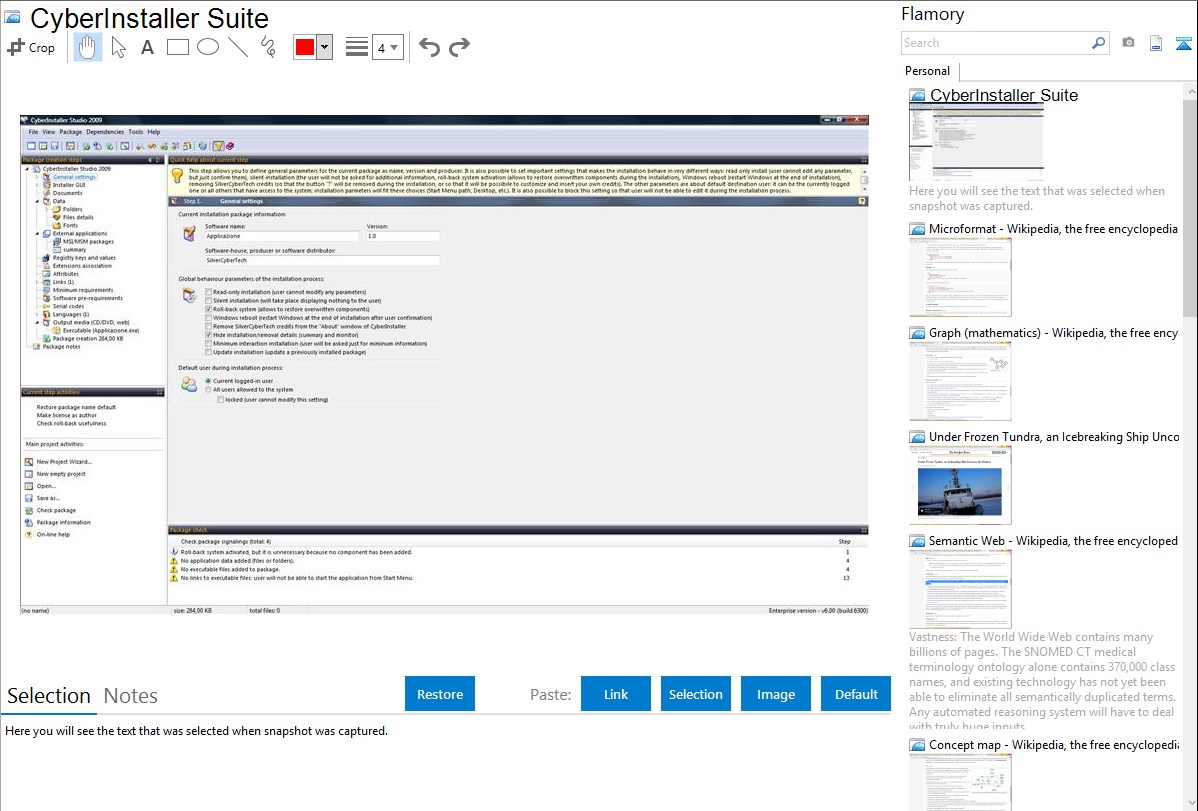Click the line thickness icon
Screen dimensions: 1198x811
click(x=356, y=47)
